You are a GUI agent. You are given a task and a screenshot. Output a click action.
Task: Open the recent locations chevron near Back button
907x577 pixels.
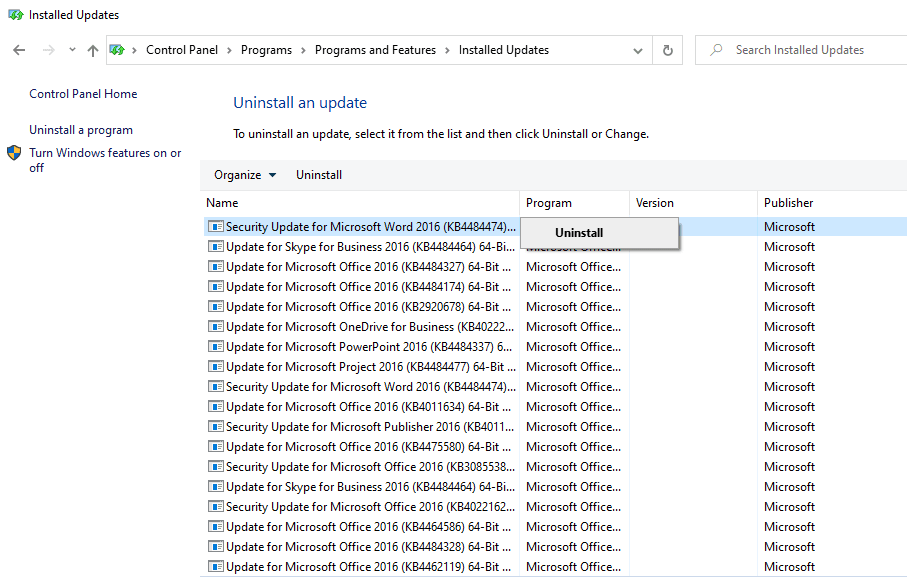pos(71,49)
